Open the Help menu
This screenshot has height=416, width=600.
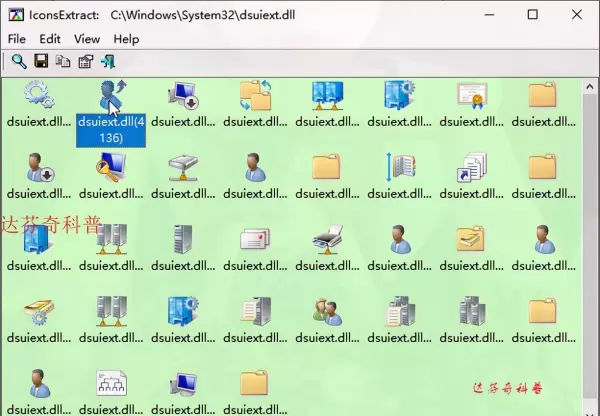coord(126,39)
